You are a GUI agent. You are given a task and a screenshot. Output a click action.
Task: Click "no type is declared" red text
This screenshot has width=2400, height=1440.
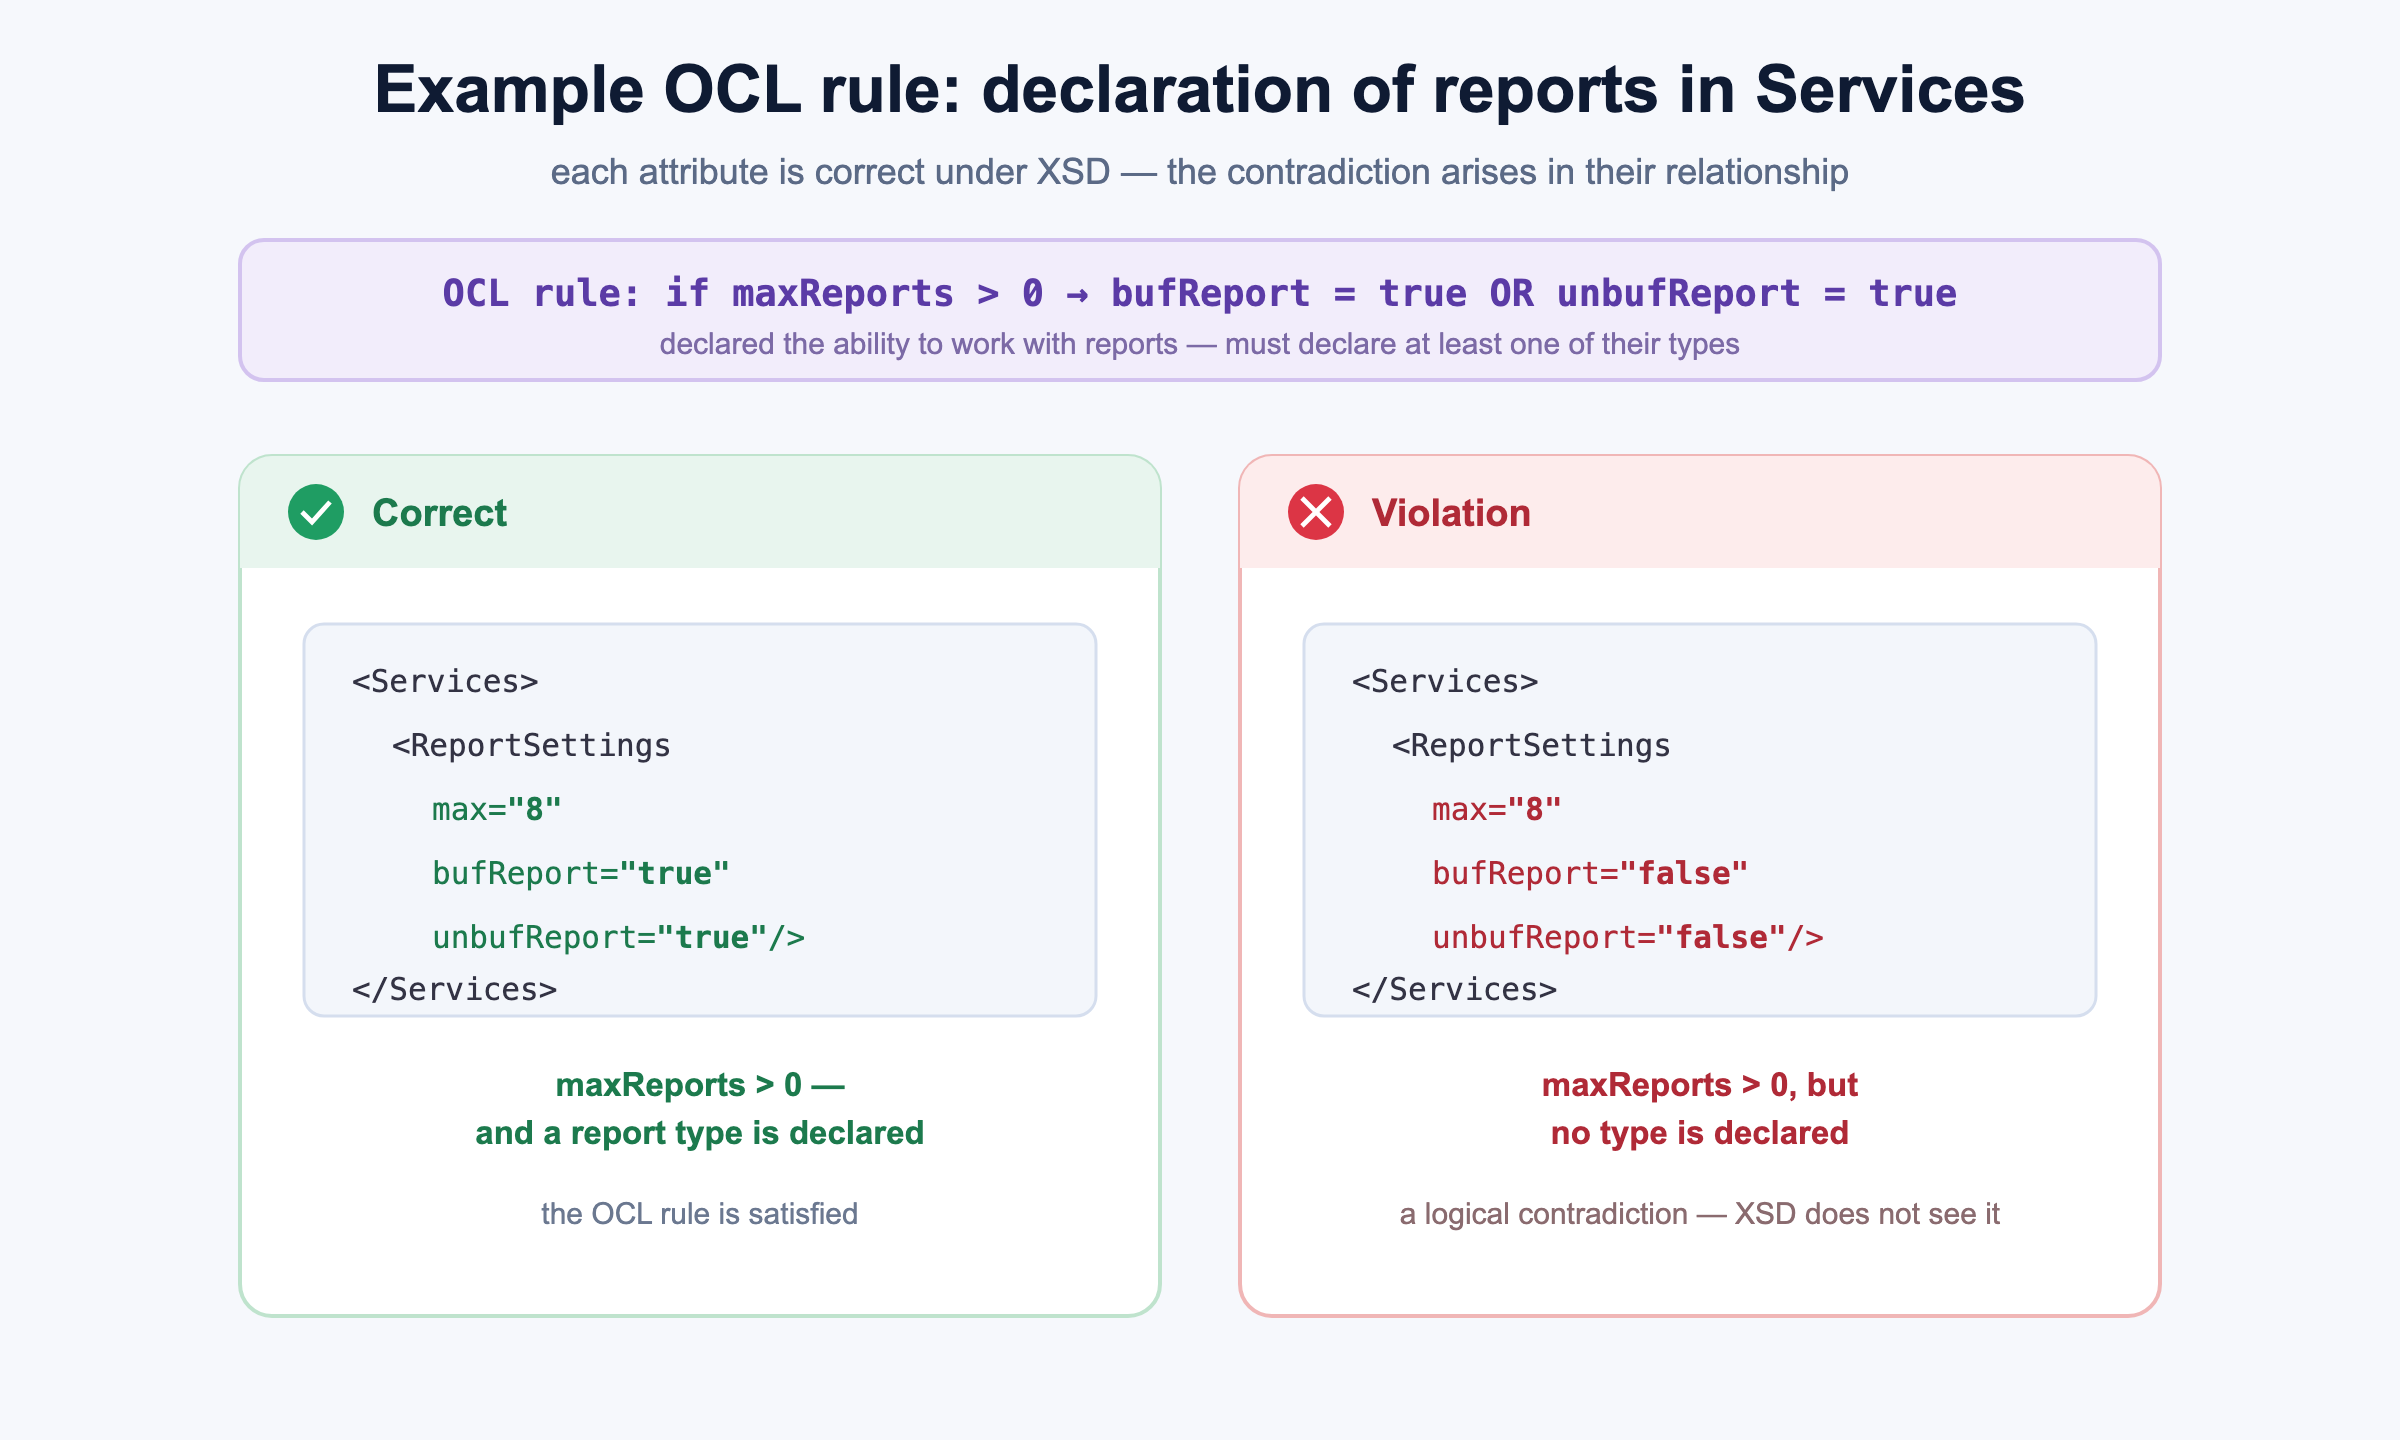1699,1133
